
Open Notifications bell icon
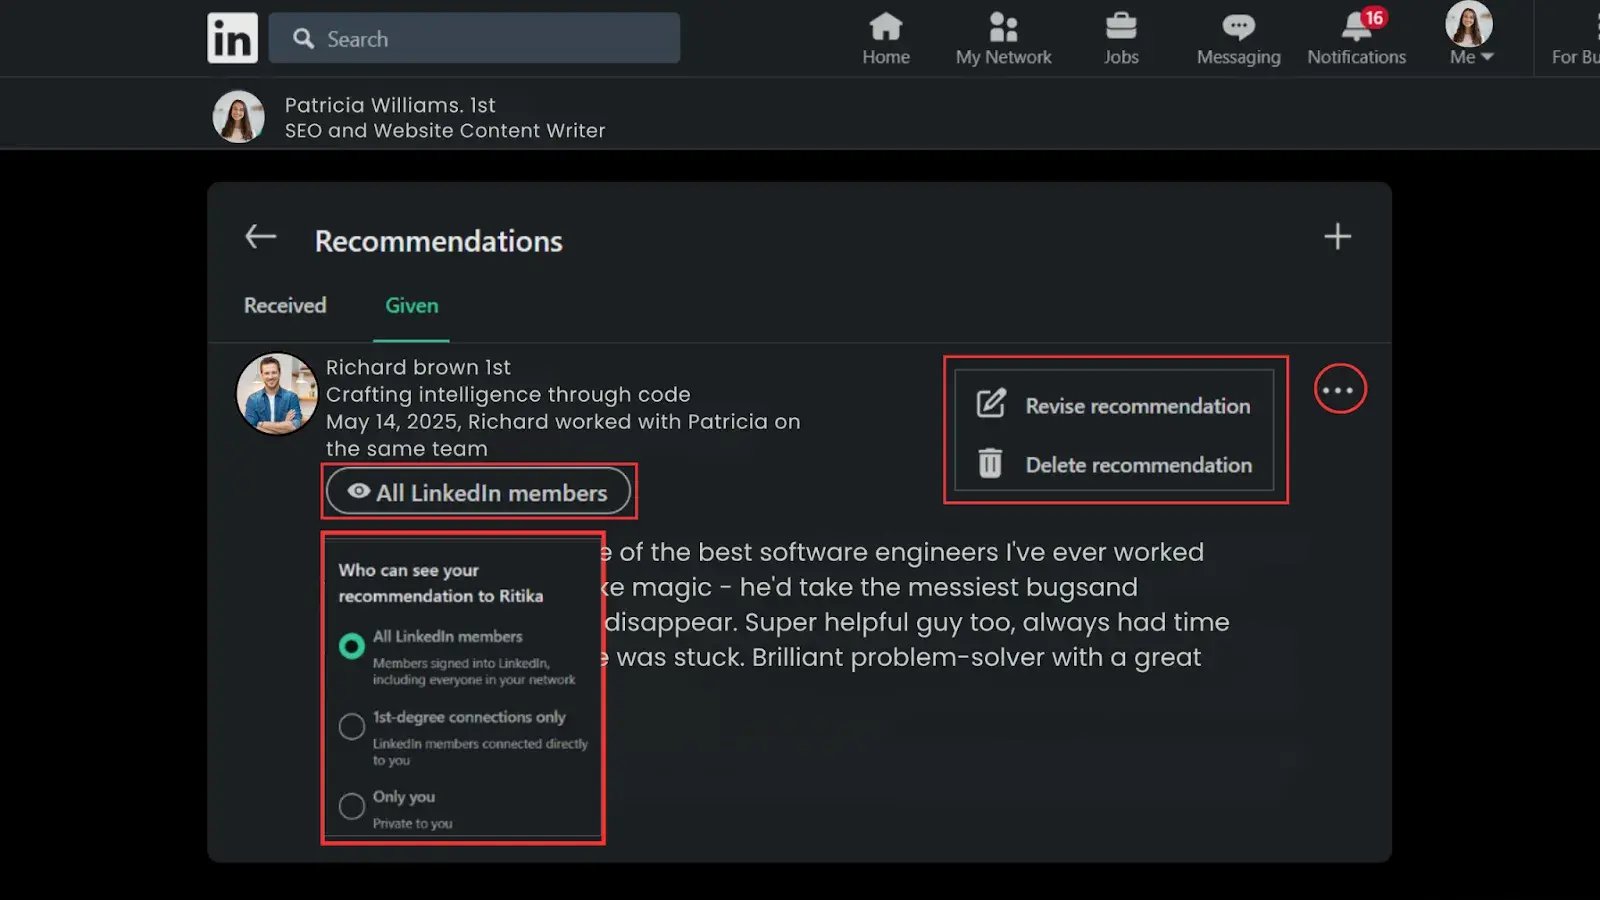click(x=1356, y=27)
